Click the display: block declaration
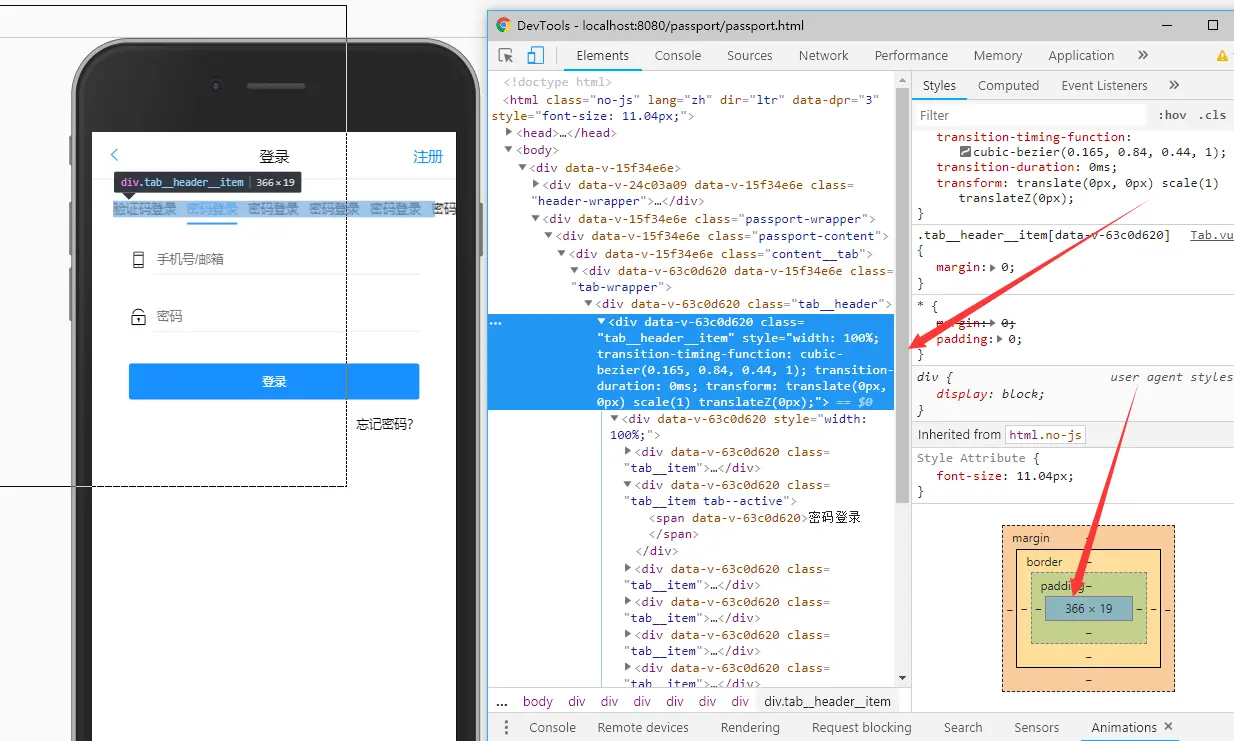Screen dimensions: 1234x741 point(989,394)
